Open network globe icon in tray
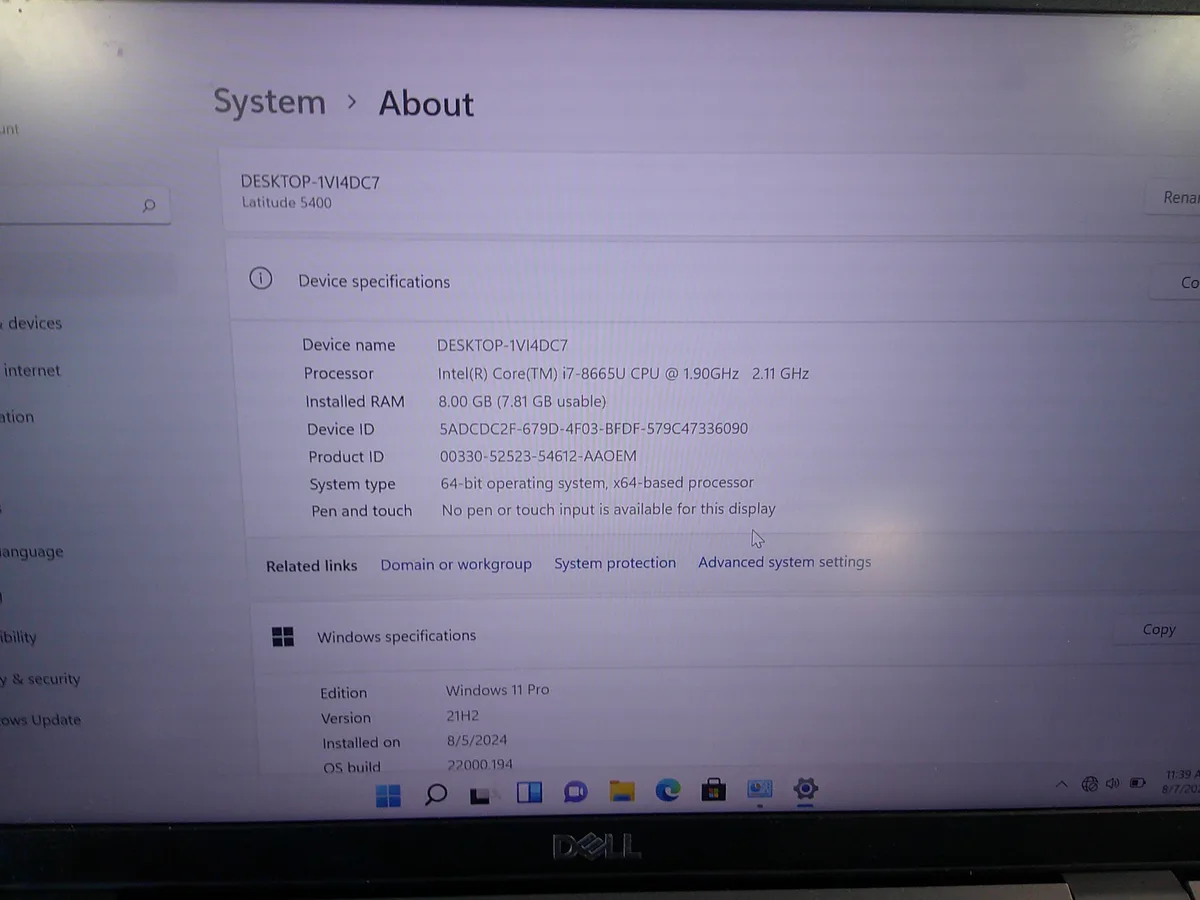Image resolution: width=1200 pixels, height=900 pixels. point(1090,783)
